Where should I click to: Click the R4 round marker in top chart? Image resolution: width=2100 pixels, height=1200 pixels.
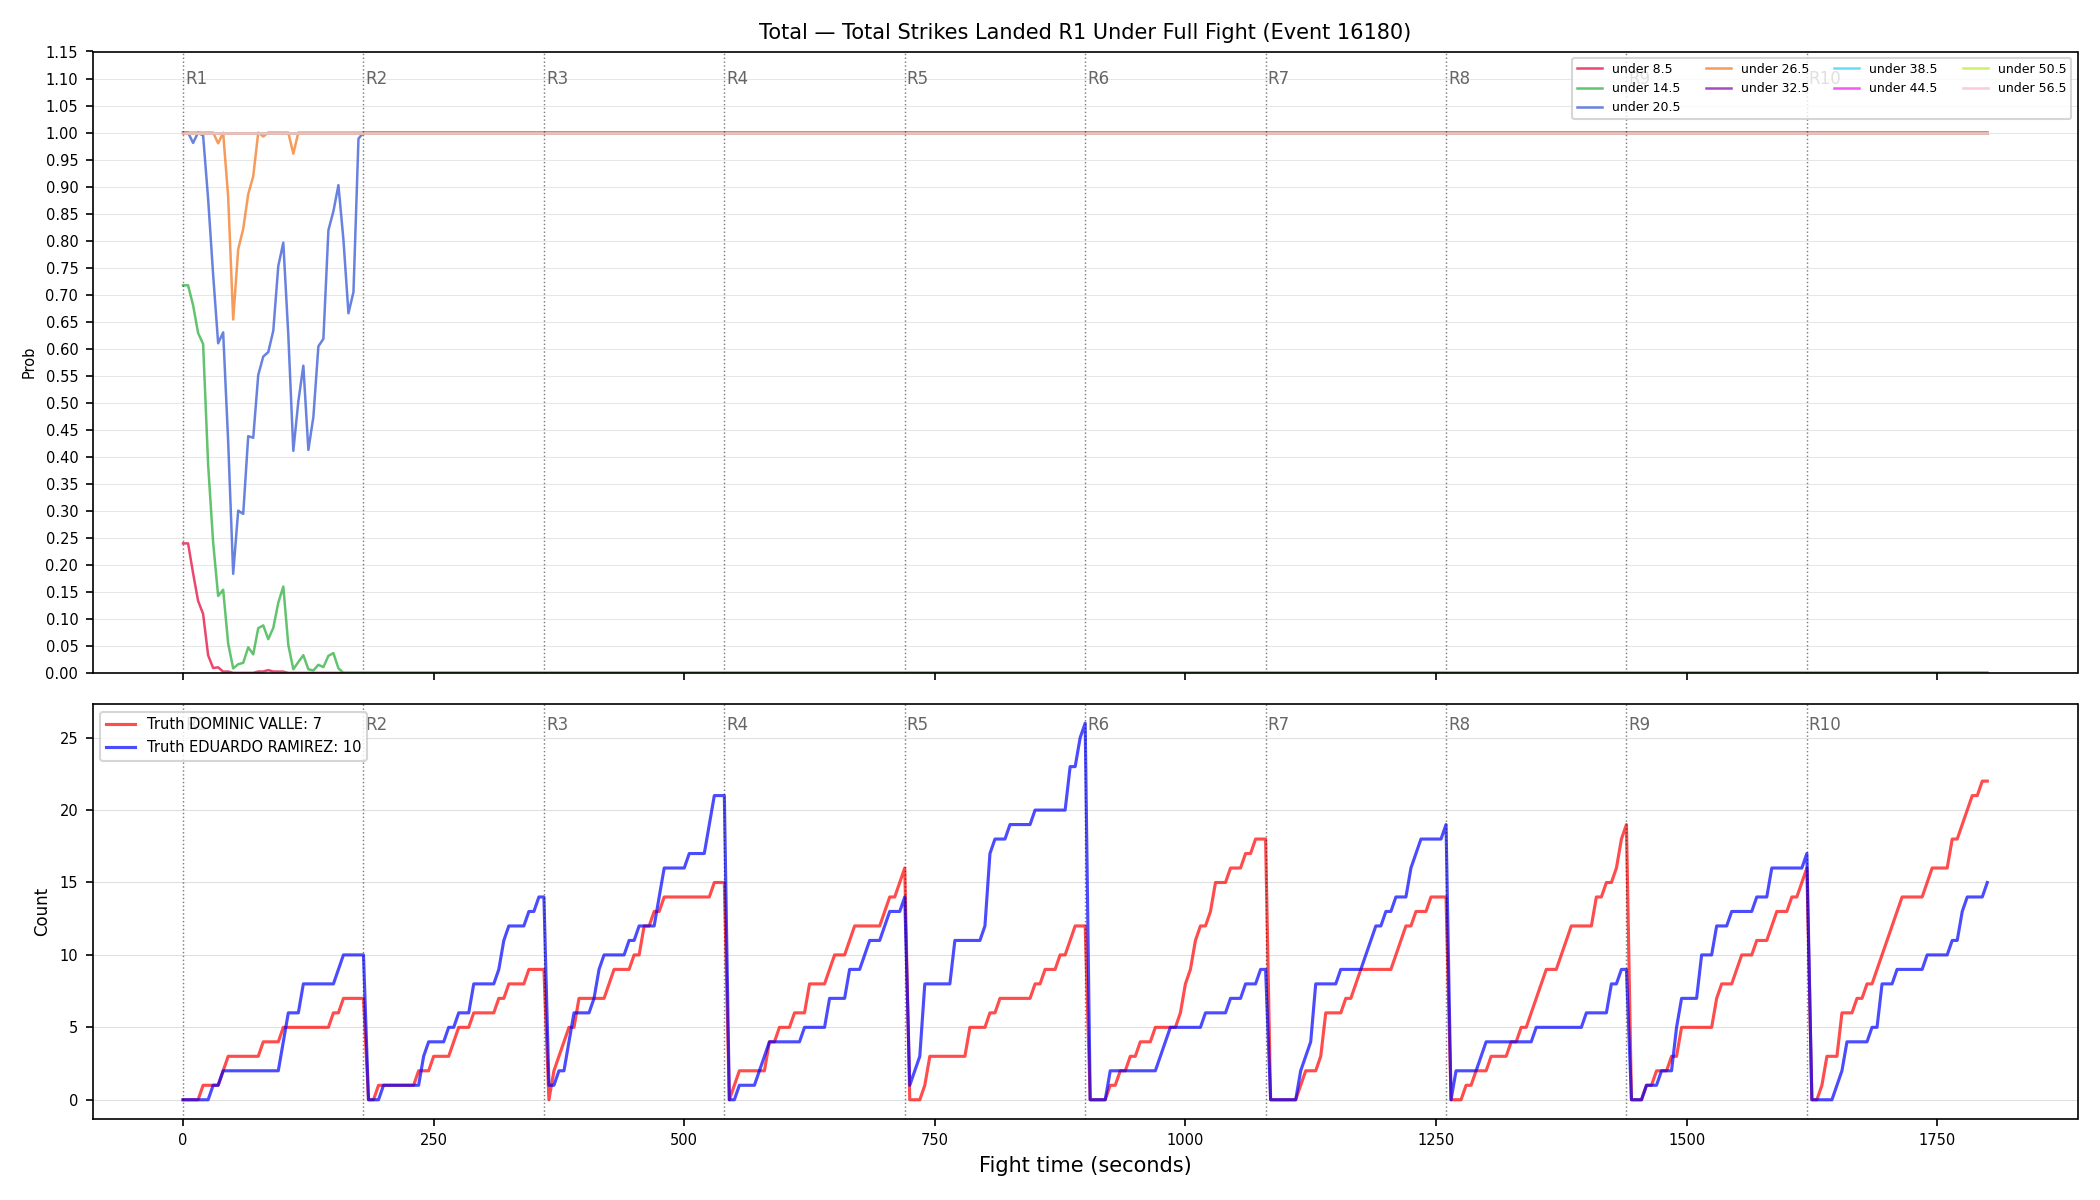(737, 78)
